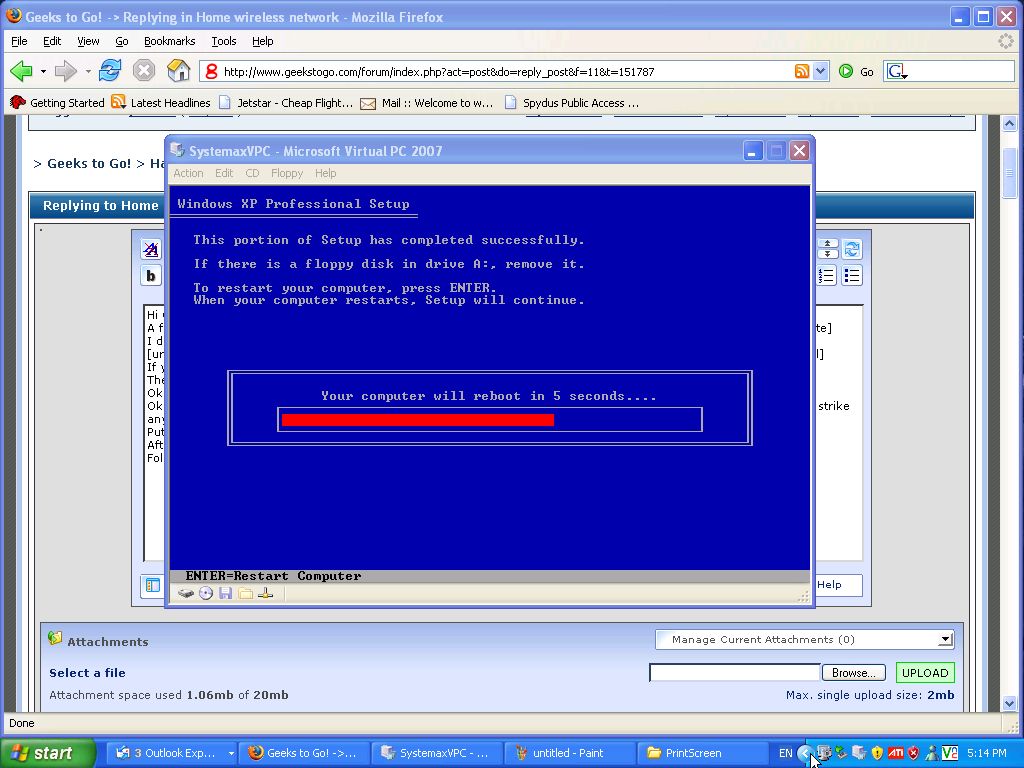
Task: Open Manage Current Attachments dropdown
Action: 805,639
